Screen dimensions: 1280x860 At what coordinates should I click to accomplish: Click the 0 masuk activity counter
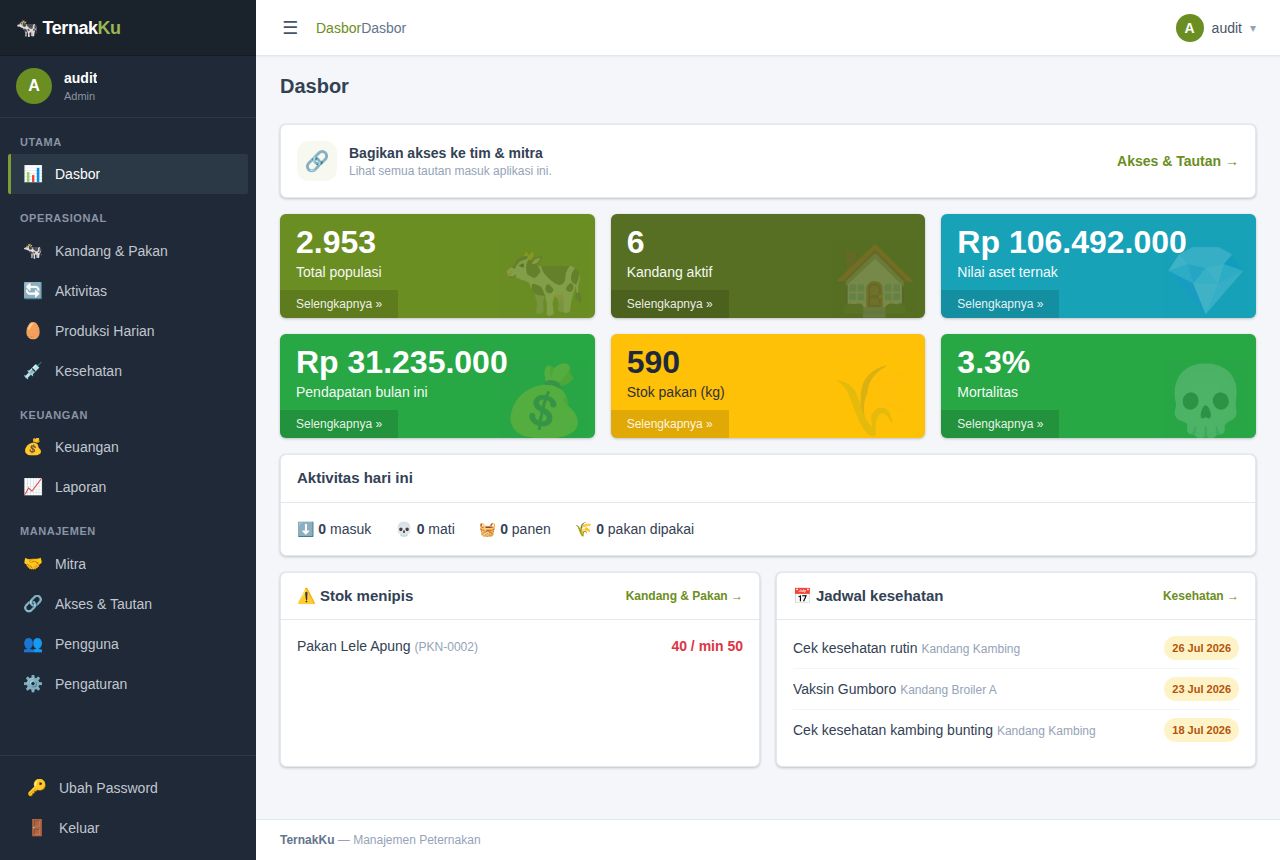pyautogui.click(x=334, y=529)
